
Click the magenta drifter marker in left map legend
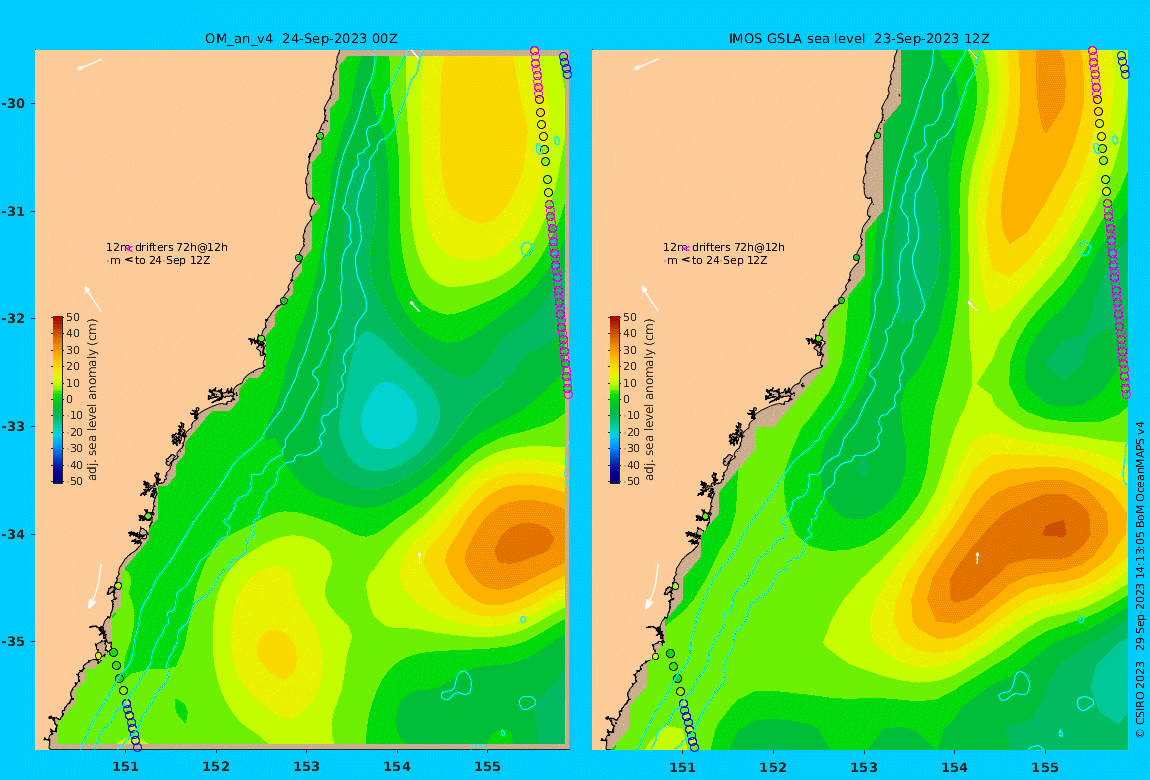[129, 249]
